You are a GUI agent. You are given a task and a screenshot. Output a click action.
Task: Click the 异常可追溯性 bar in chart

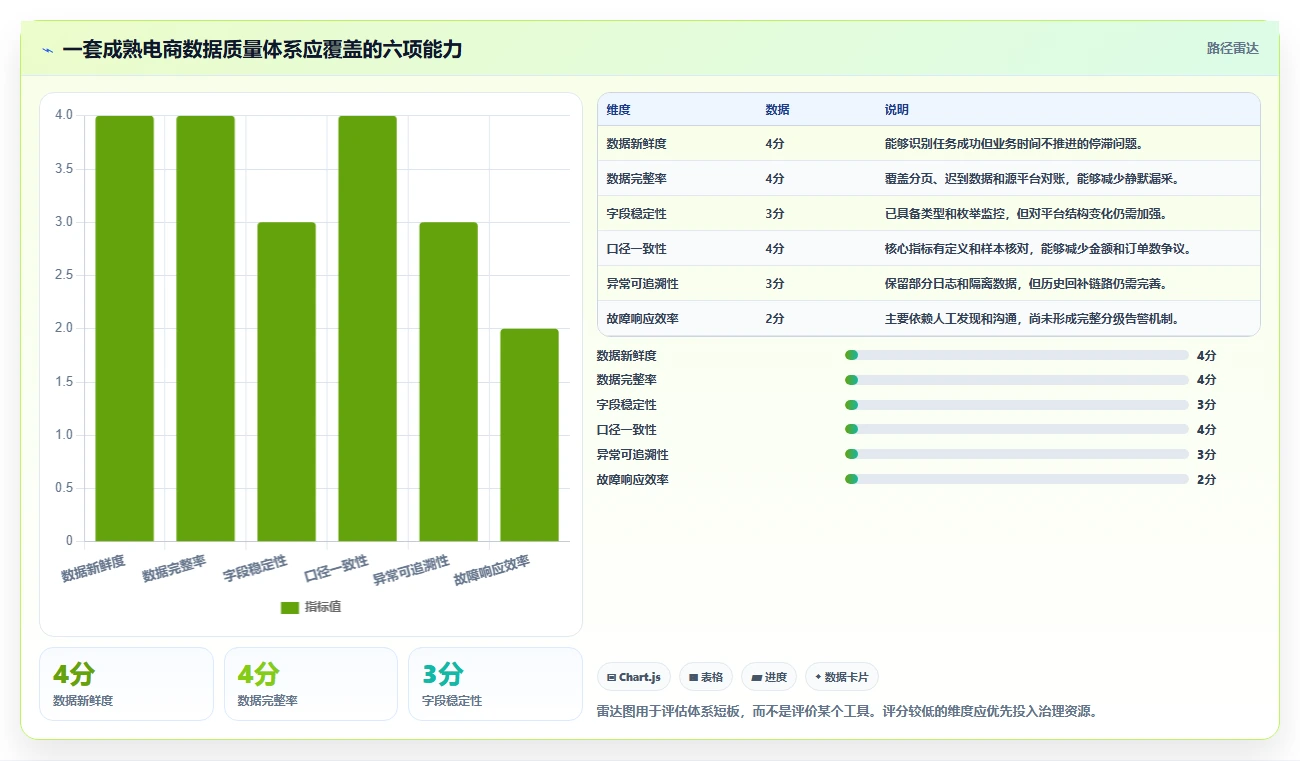[449, 382]
